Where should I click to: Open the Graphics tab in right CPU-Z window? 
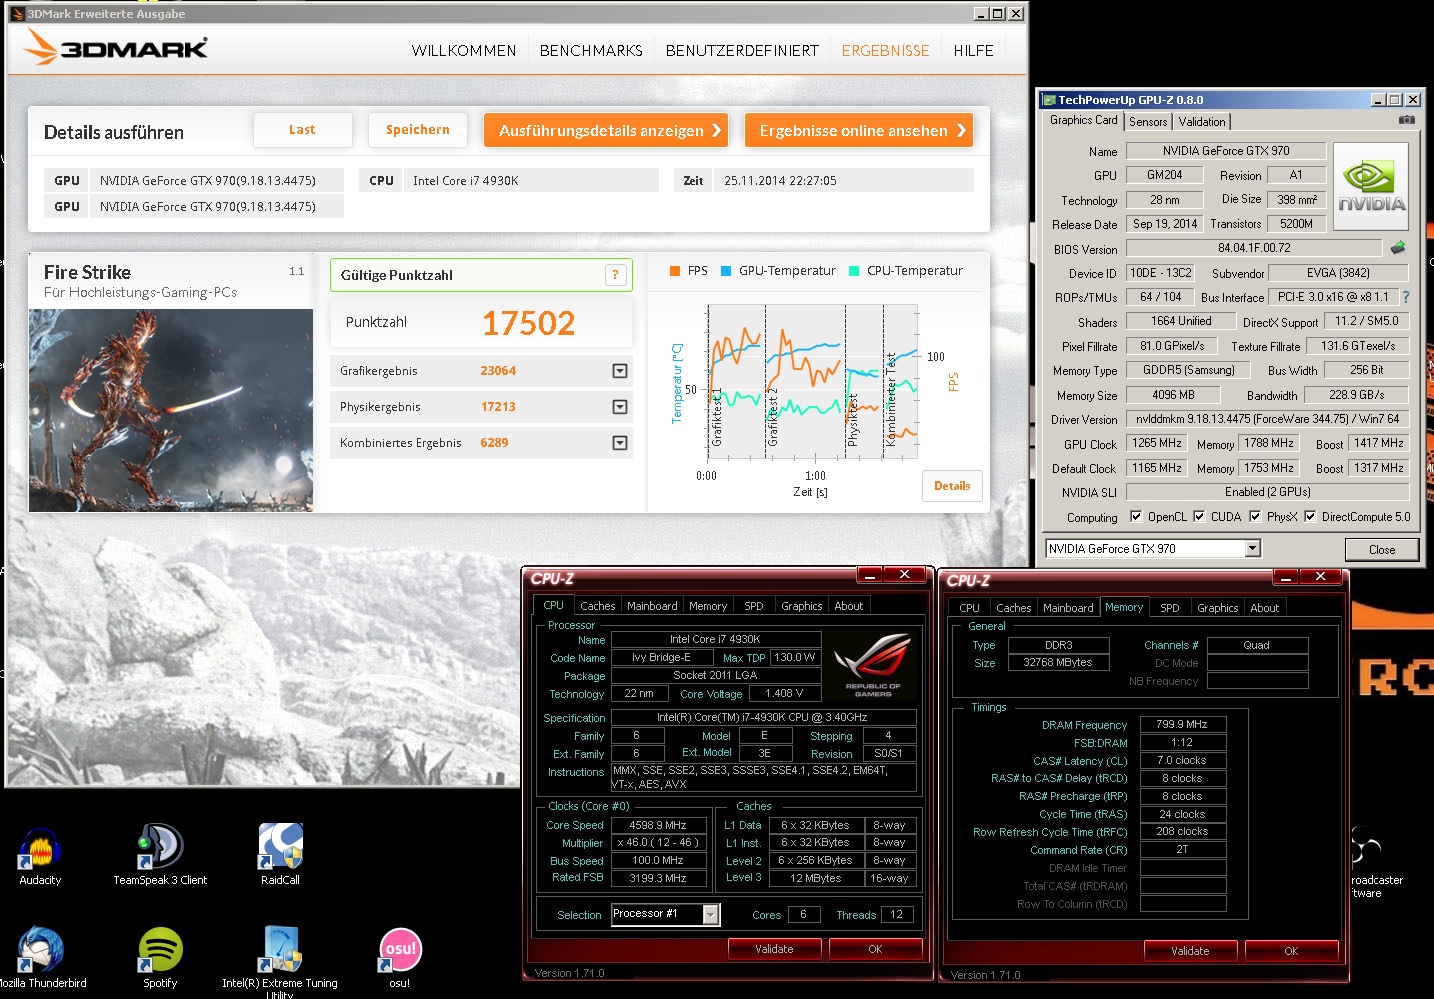pos(1217,608)
